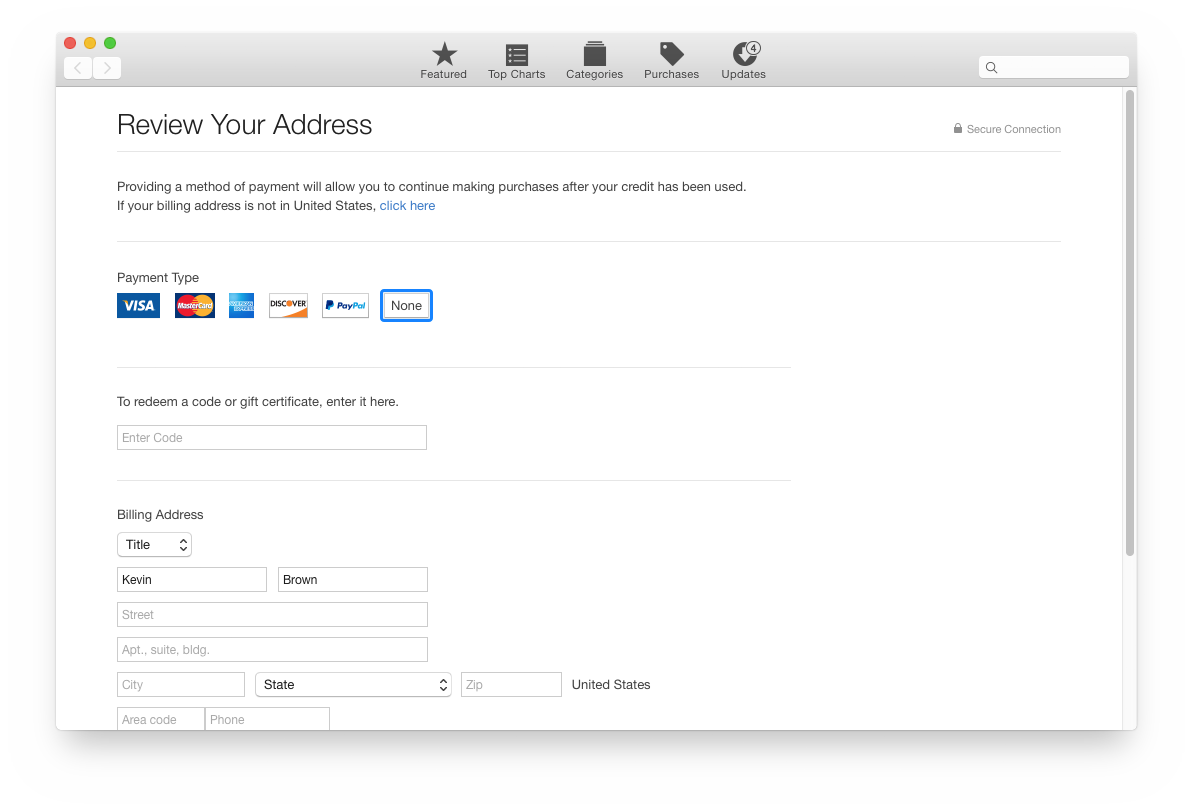Open the Title dropdown
The image size is (1193, 810).
click(x=154, y=545)
